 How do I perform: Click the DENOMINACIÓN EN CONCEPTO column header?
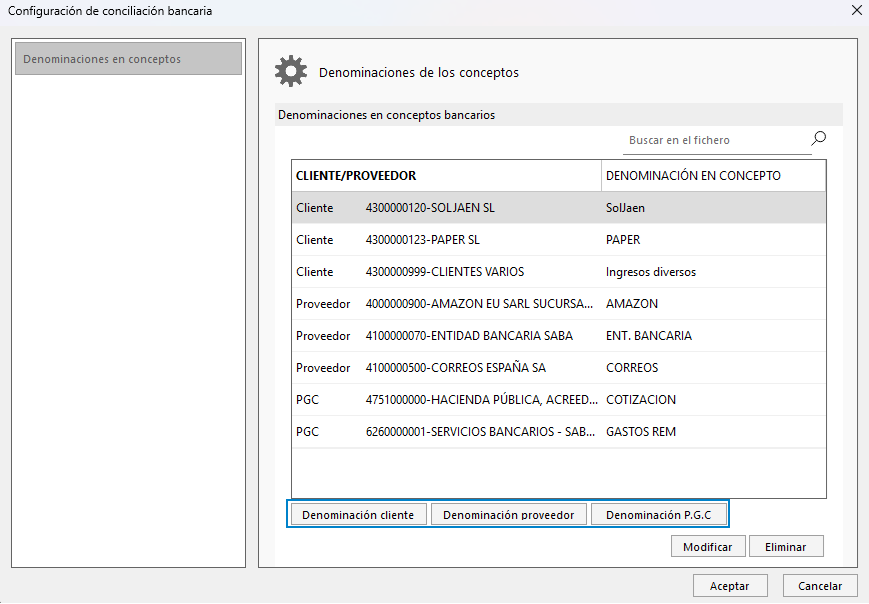713,176
